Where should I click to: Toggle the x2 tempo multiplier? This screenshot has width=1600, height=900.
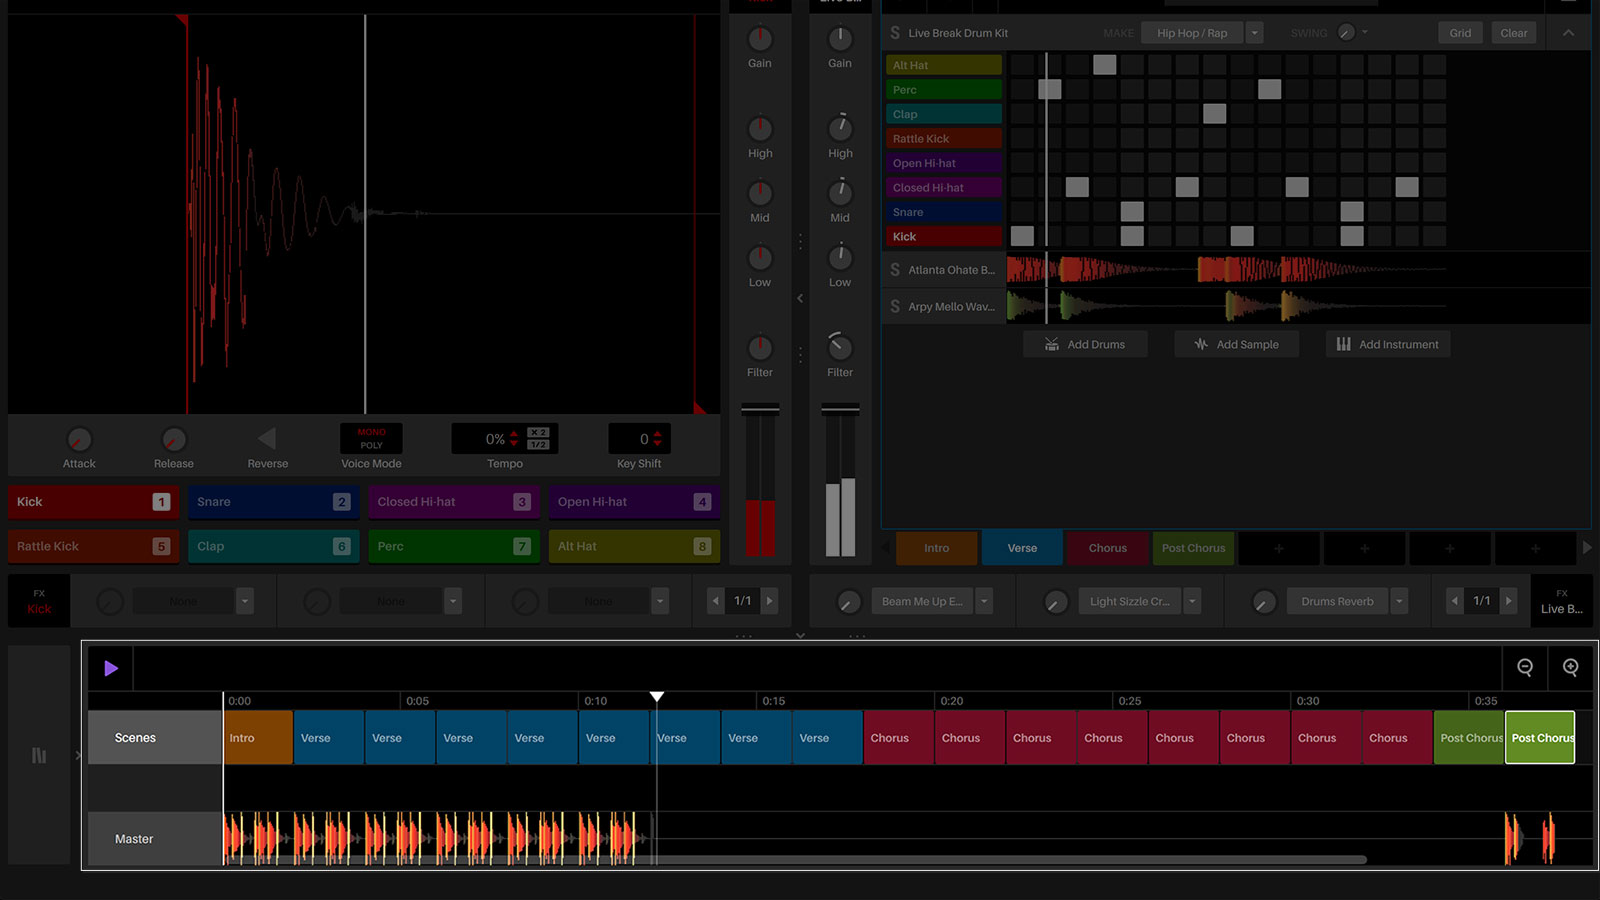538,433
